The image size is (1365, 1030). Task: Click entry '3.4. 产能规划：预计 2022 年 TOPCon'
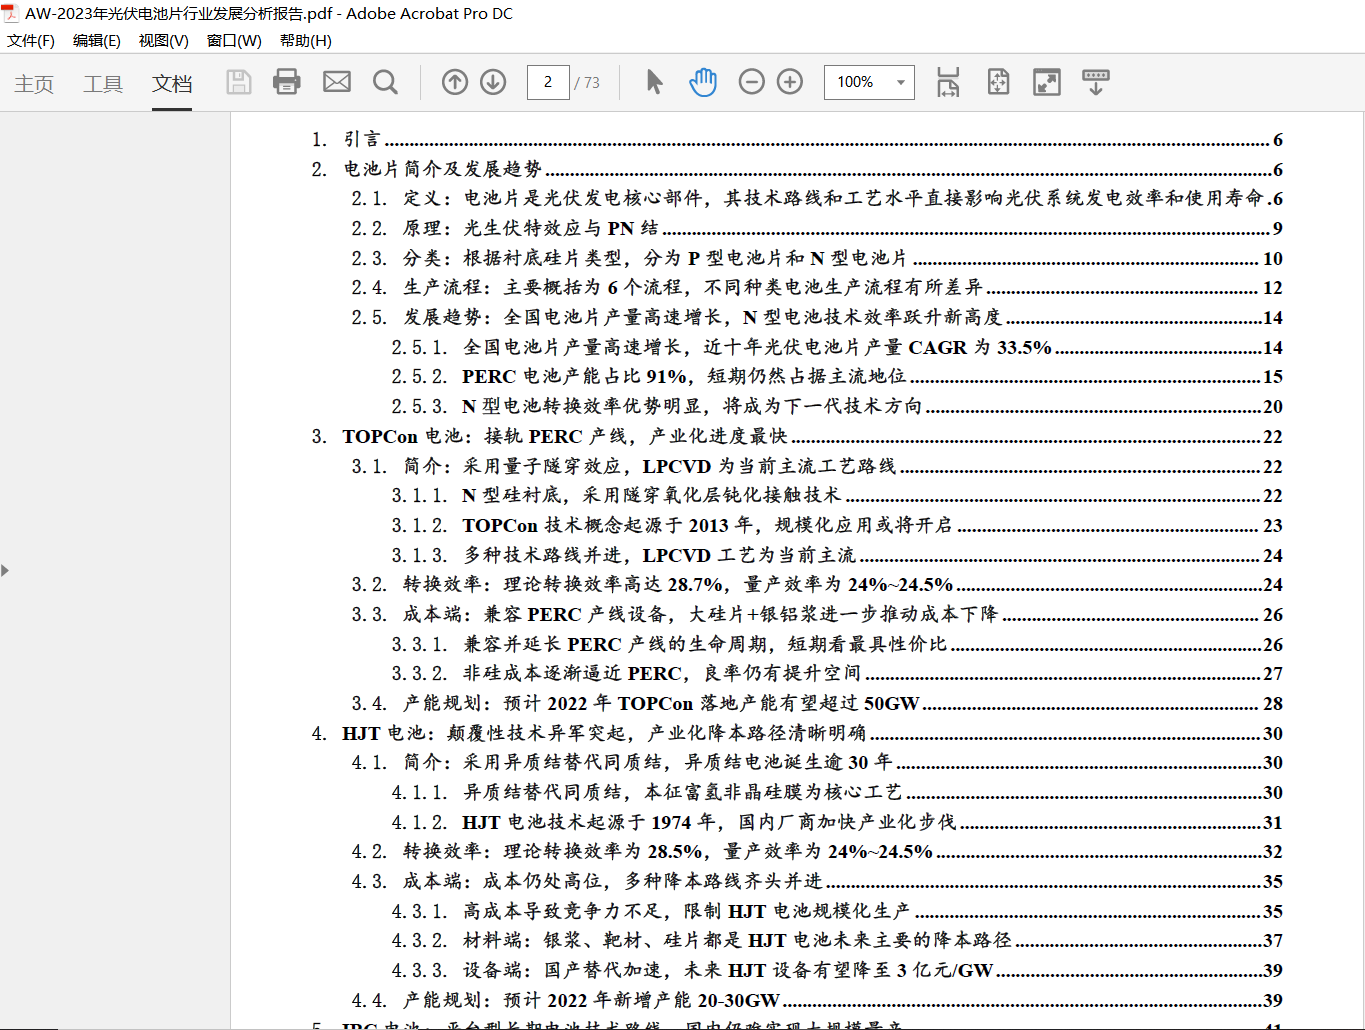[817, 703]
